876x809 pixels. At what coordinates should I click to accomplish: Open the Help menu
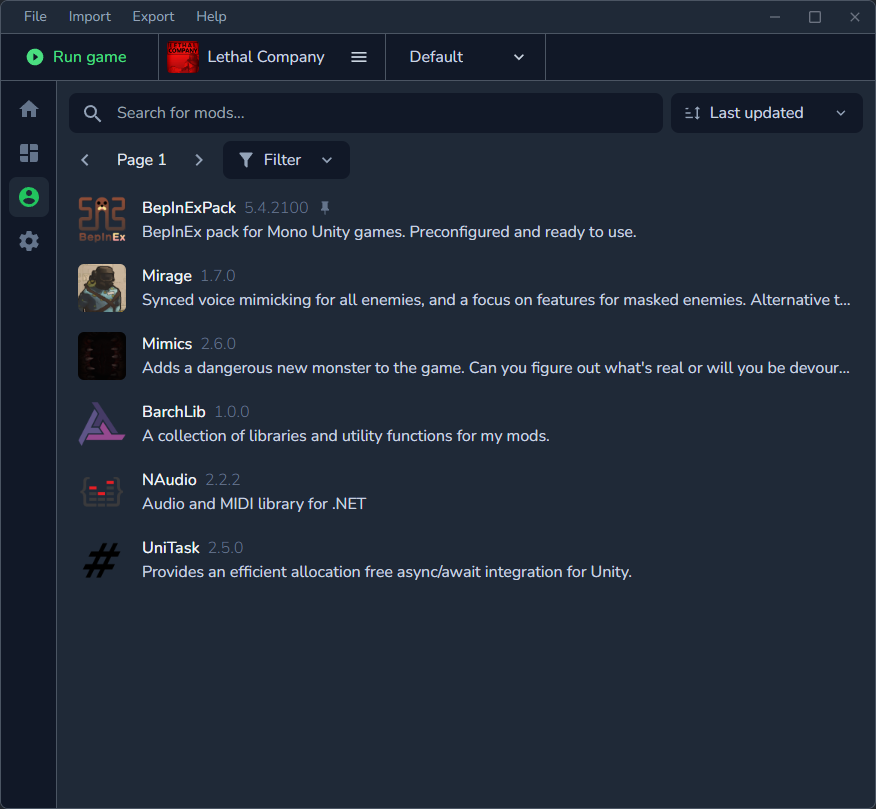pos(211,17)
